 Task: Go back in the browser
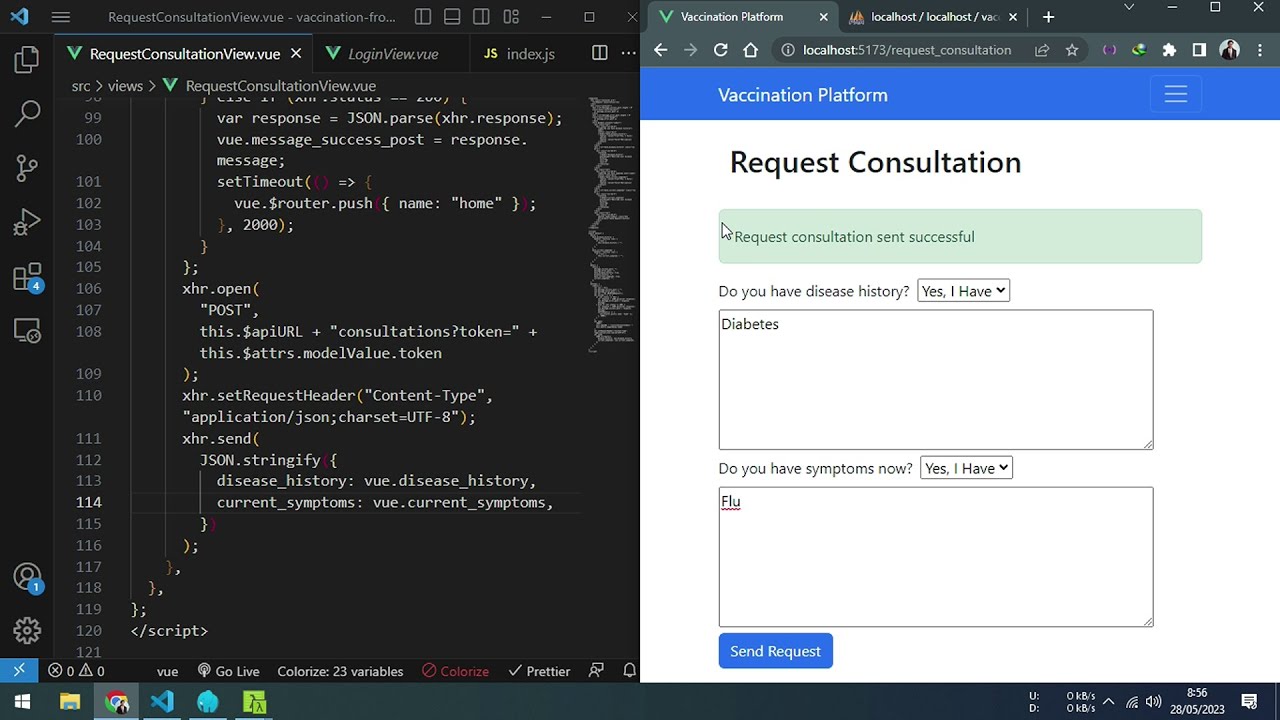[x=661, y=50]
